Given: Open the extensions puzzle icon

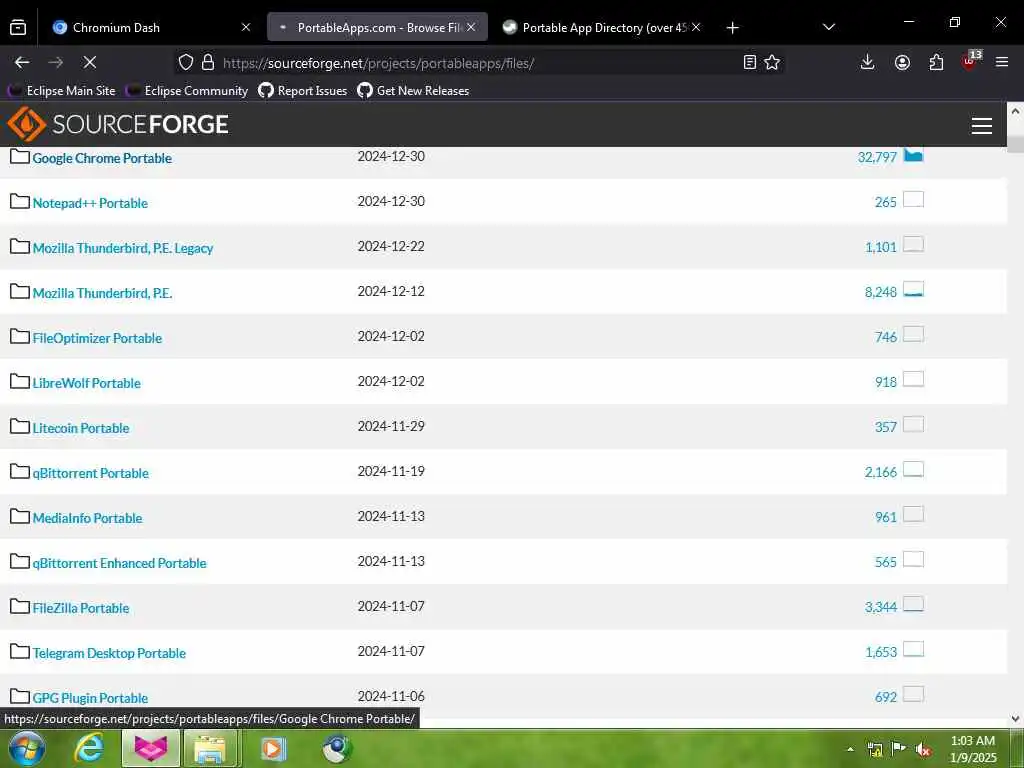Looking at the screenshot, I should pyautogui.click(x=936, y=63).
